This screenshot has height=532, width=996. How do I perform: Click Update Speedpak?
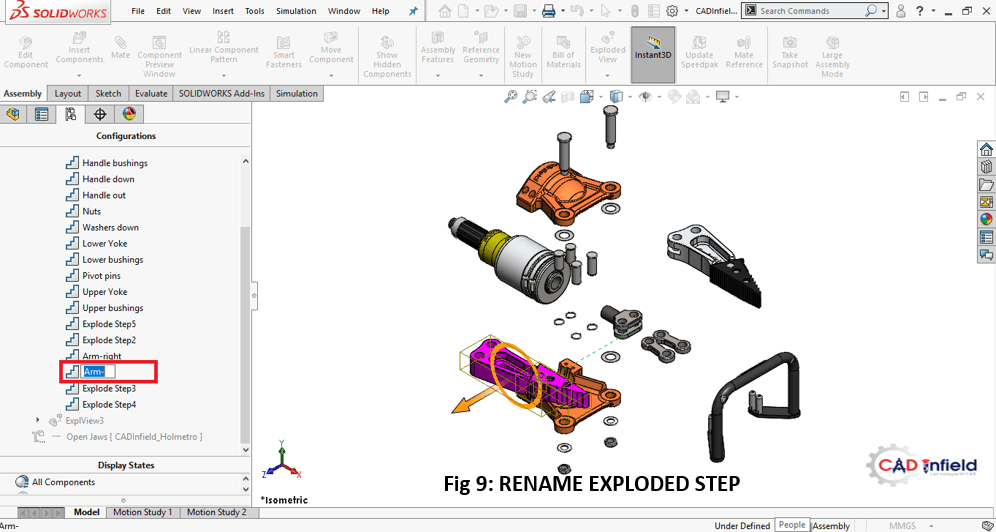click(699, 53)
